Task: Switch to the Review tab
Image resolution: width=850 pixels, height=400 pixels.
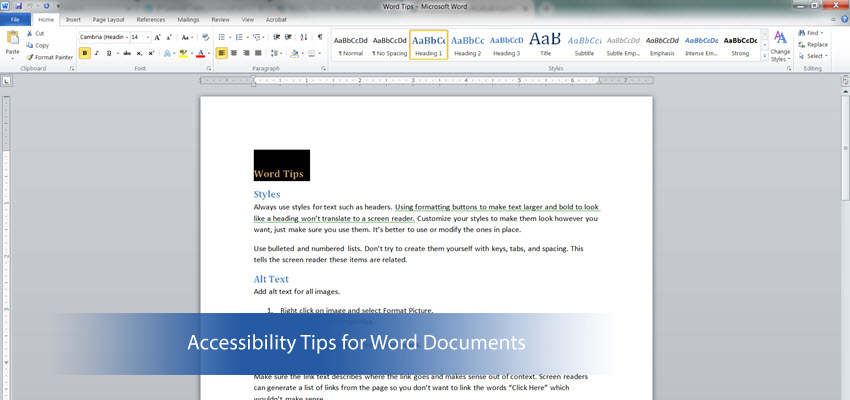Action: [221, 20]
